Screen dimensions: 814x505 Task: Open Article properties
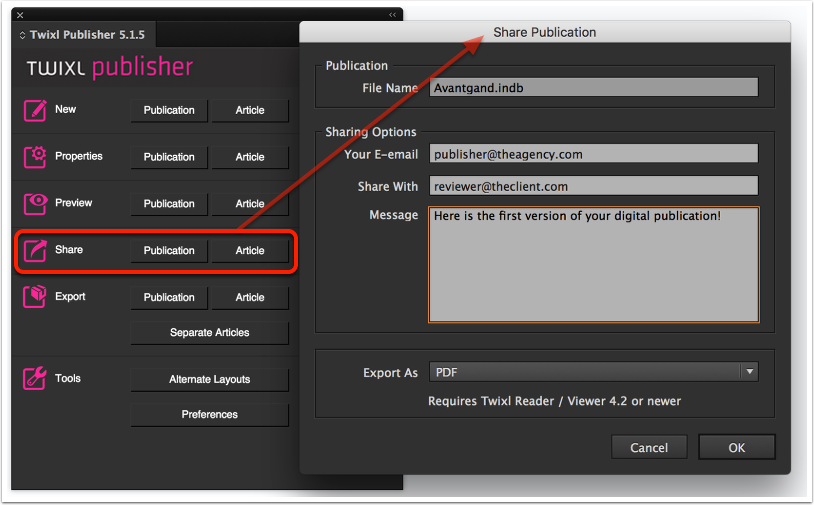click(x=250, y=157)
